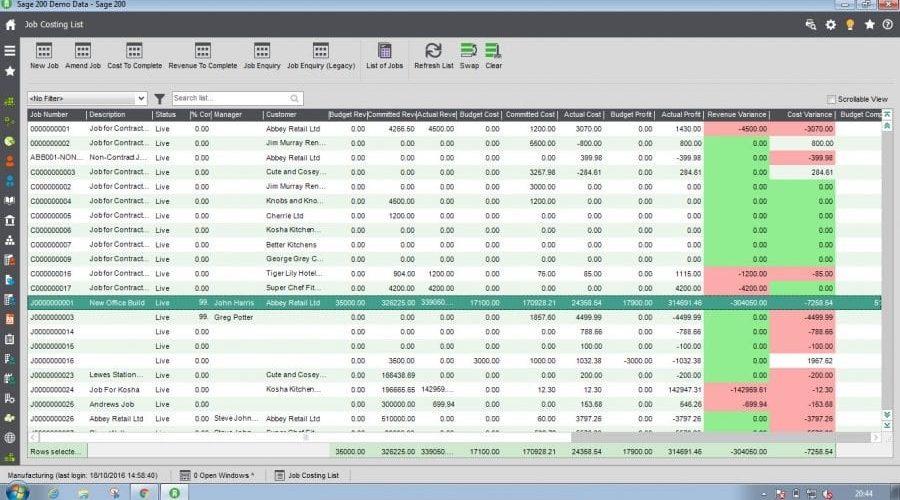Refresh the job costing list
Viewport: 900px width, 500px height.
[x=433, y=56]
